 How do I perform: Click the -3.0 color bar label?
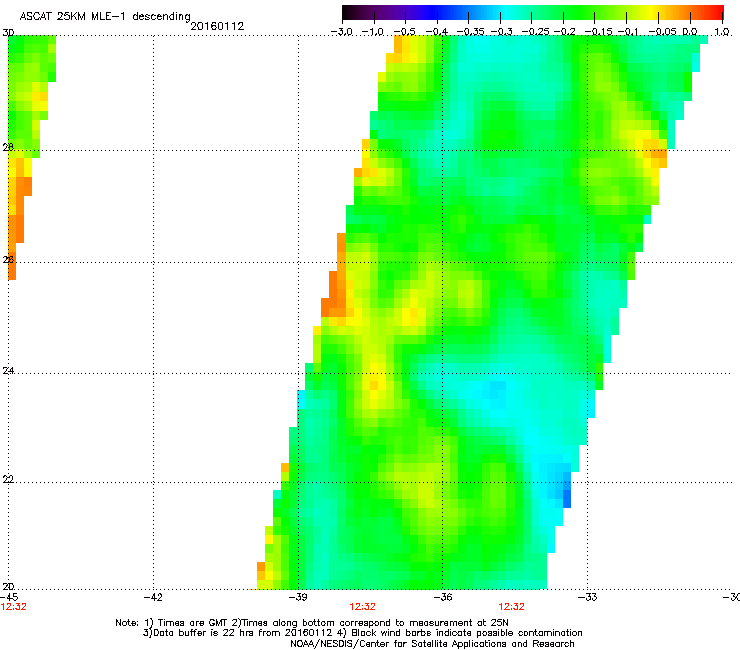coord(341,32)
